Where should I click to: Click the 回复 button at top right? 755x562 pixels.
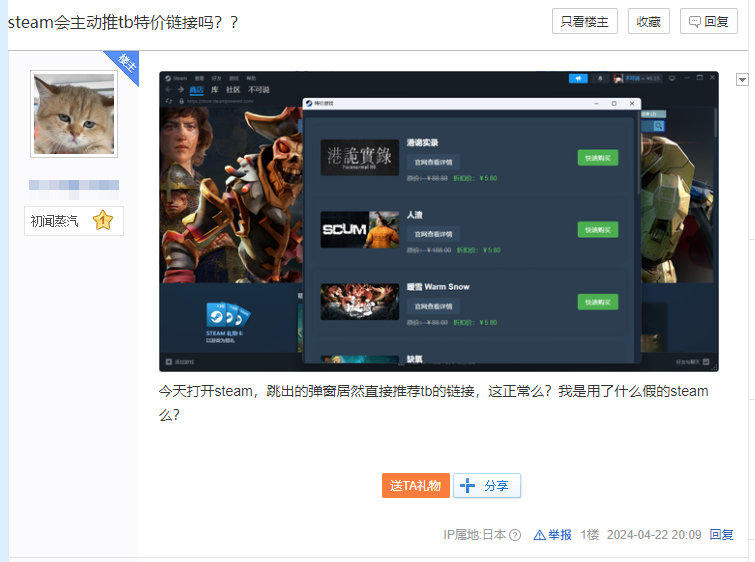[708, 21]
